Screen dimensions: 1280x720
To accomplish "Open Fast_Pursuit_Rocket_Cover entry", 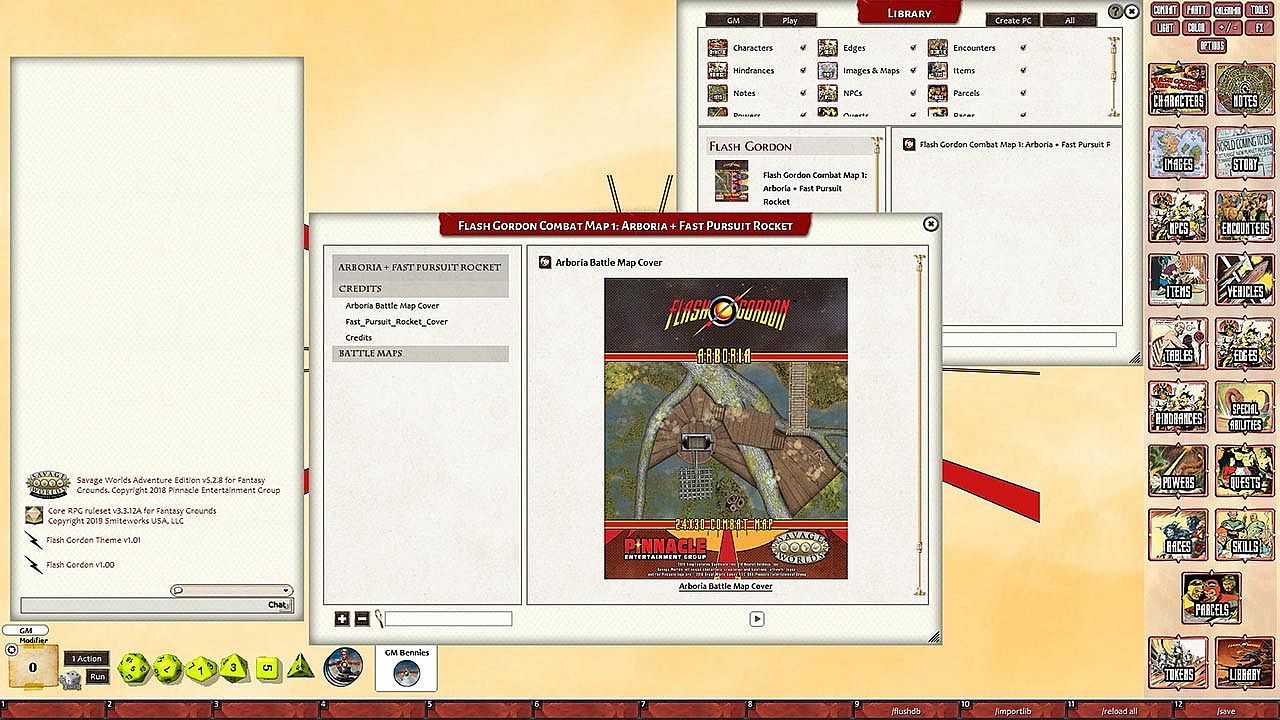I will tap(396, 322).
